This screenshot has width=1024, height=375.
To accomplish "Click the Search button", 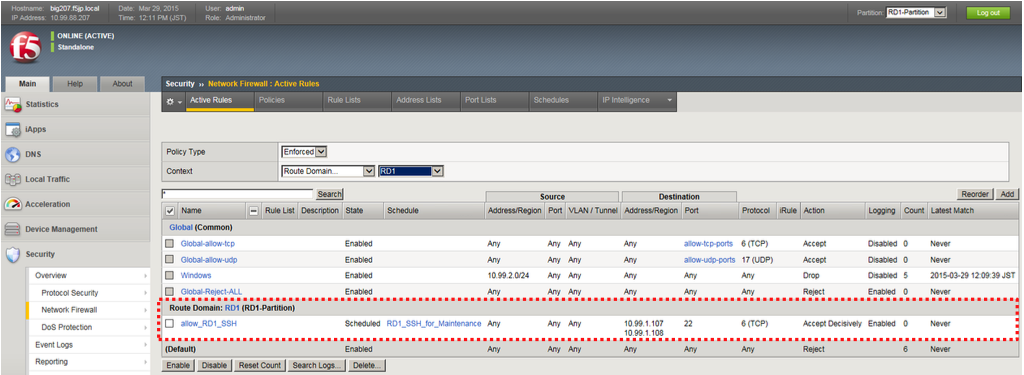I will coord(329,194).
